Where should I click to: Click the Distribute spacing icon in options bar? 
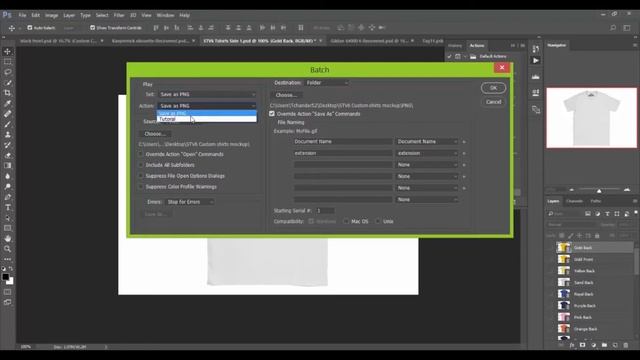click(x=301, y=28)
